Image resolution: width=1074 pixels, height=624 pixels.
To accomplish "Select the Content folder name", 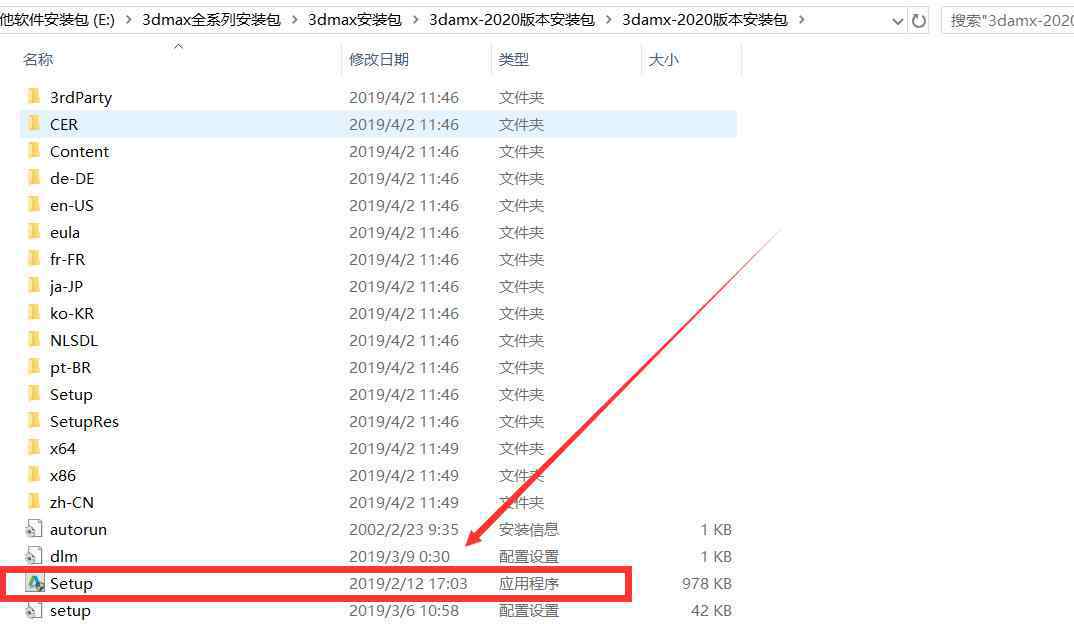I will (x=79, y=151).
